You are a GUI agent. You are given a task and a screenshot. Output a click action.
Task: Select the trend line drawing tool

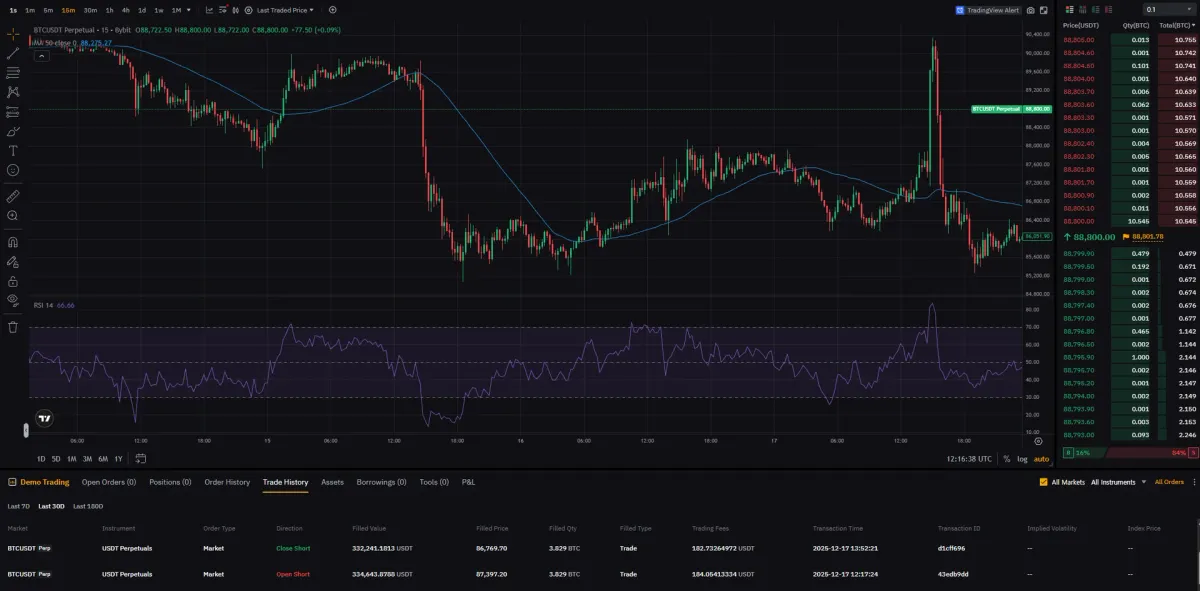tap(13, 53)
